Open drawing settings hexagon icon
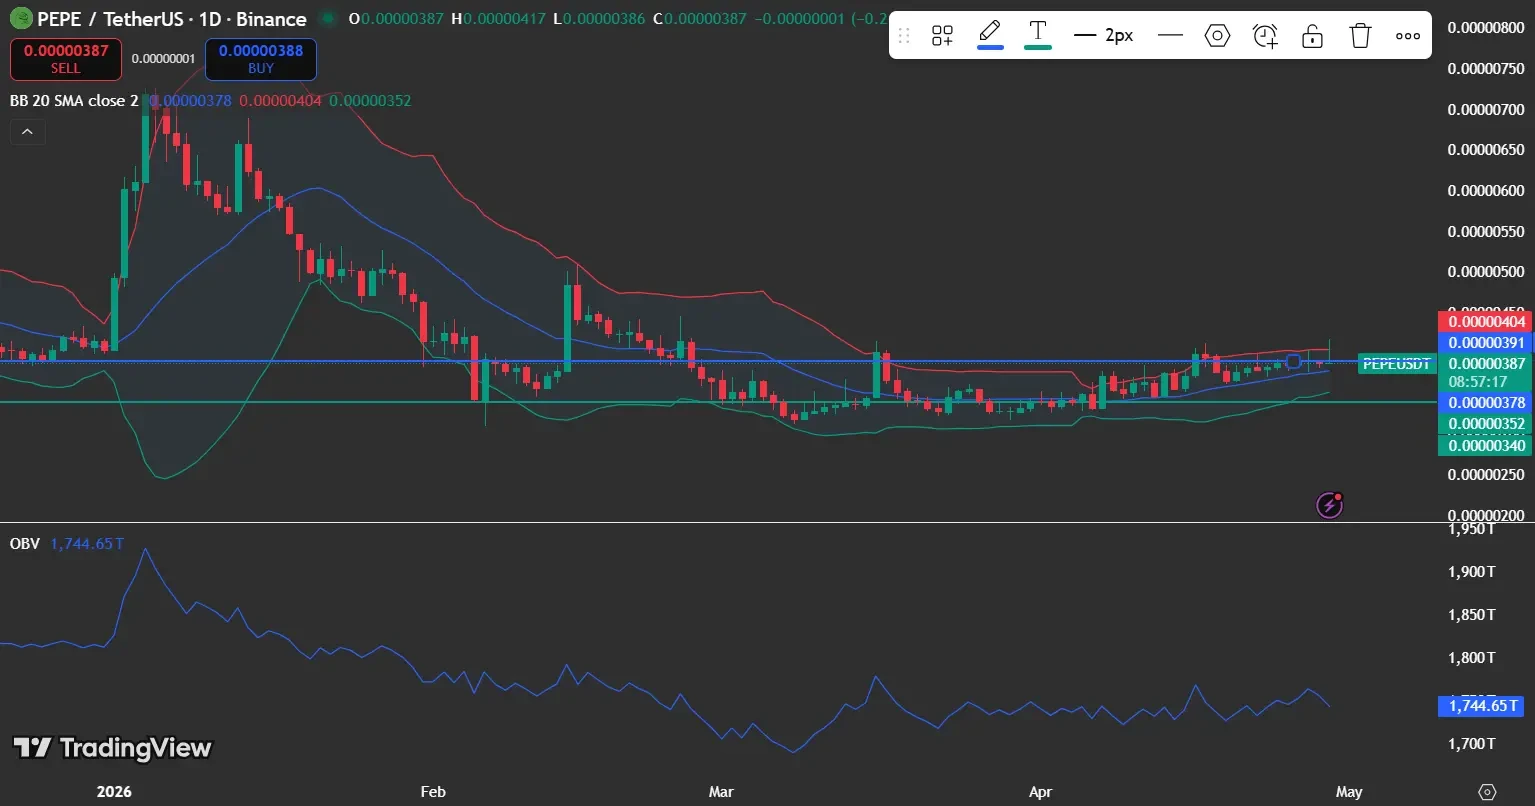This screenshot has width=1535, height=806. click(x=1217, y=36)
